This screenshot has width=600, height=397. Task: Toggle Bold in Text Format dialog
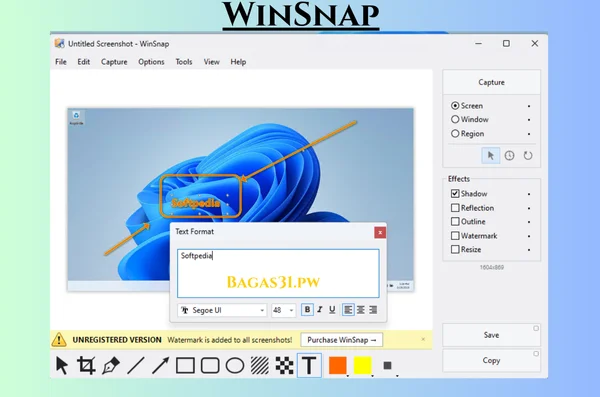[307, 310]
